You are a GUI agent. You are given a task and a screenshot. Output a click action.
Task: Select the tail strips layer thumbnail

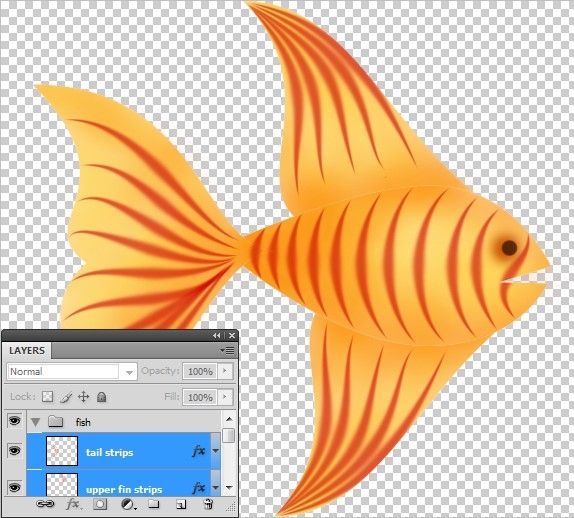[62, 451]
